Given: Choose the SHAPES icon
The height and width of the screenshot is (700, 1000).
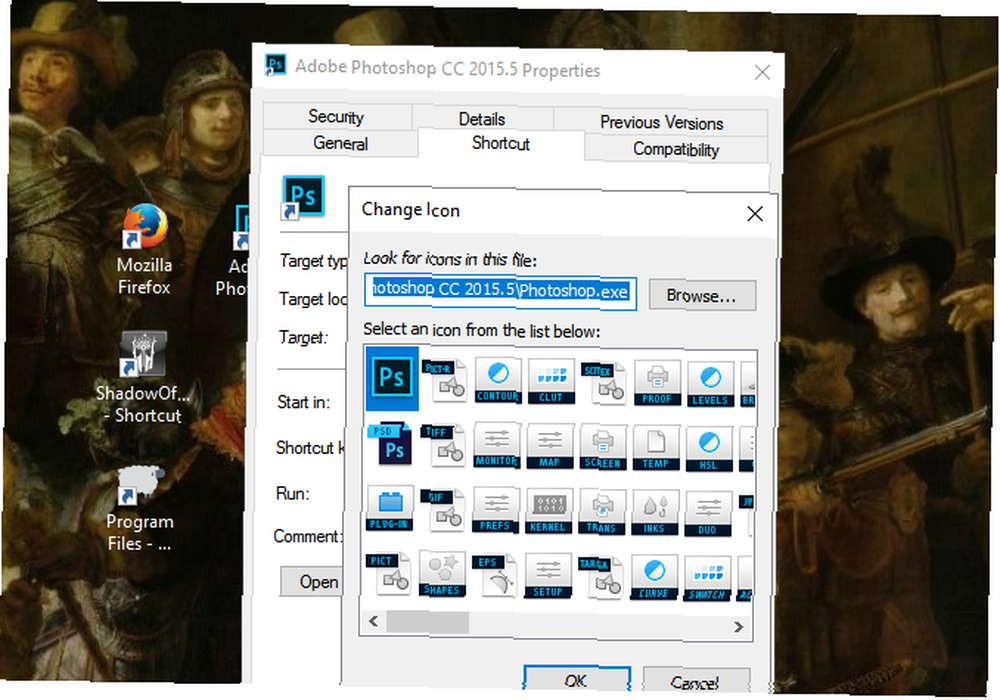Looking at the screenshot, I should pyautogui.click(x=442, y=574).
